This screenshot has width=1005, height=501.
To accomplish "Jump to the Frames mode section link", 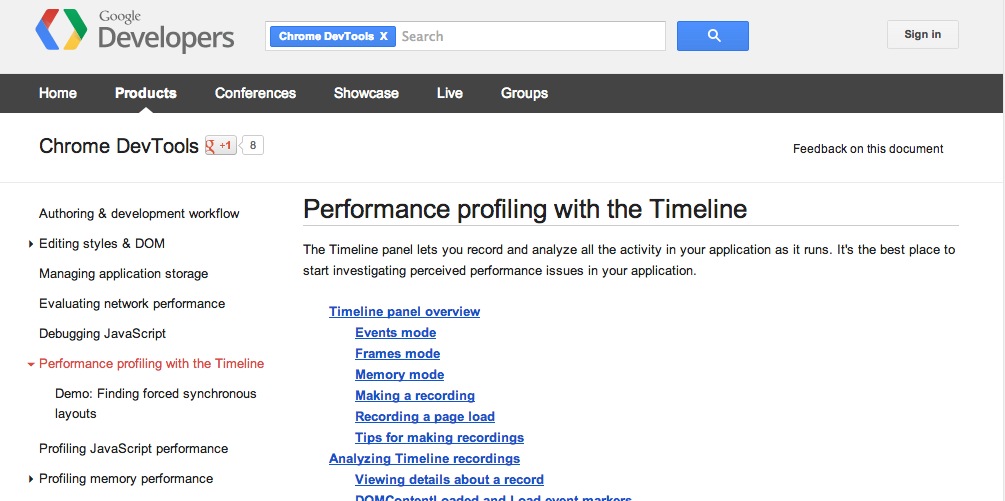I will 397,354.
